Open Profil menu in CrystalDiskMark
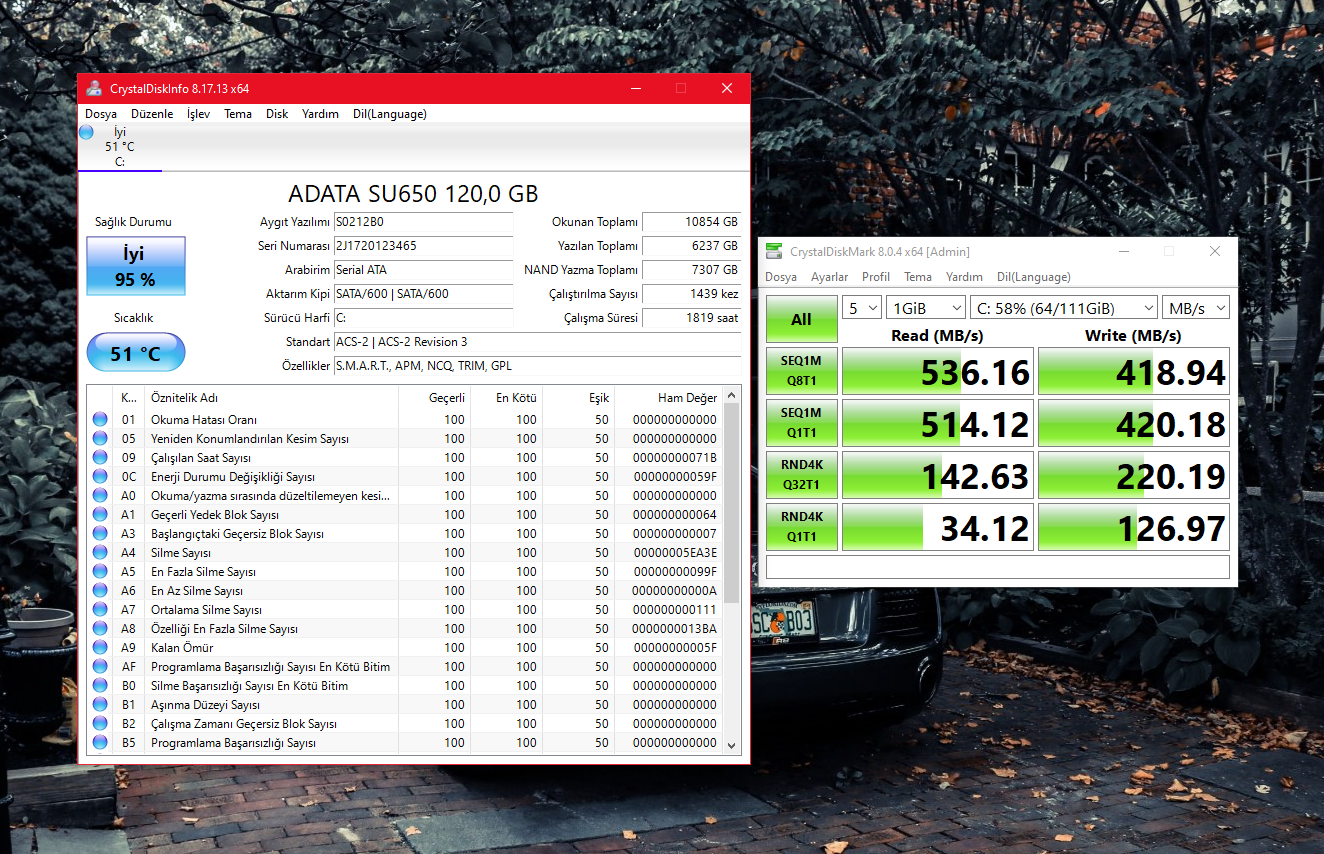 coord(876,277)
